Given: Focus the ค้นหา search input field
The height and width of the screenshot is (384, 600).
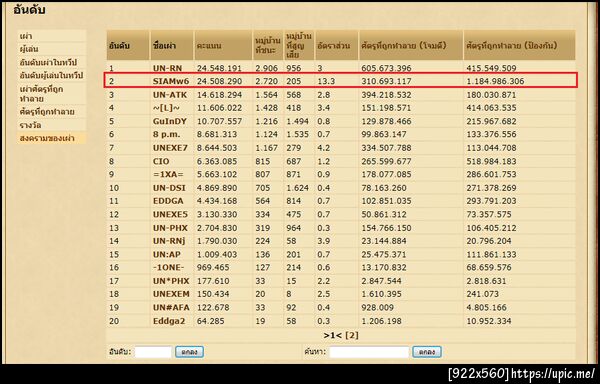Looking at the screenshot, I should pyautogui.click(x=369, y=352).
